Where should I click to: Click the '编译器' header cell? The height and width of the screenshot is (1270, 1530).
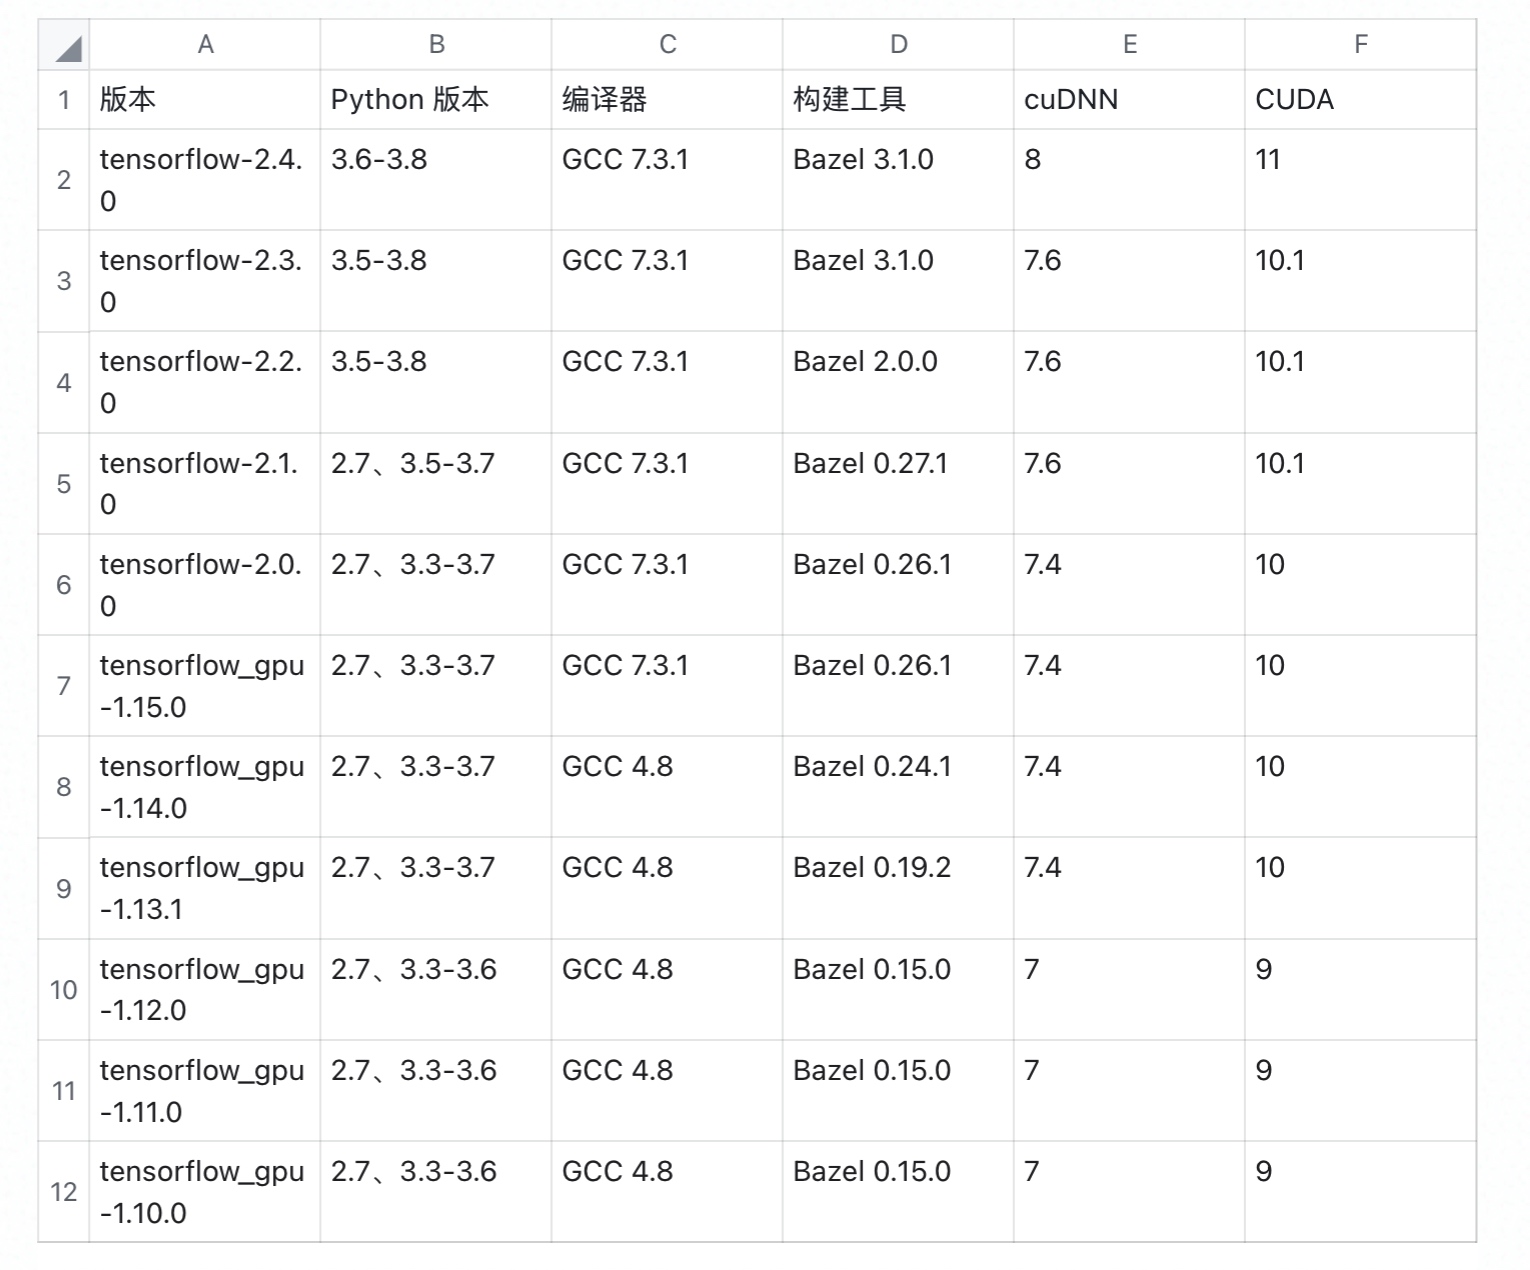point(667,100)
